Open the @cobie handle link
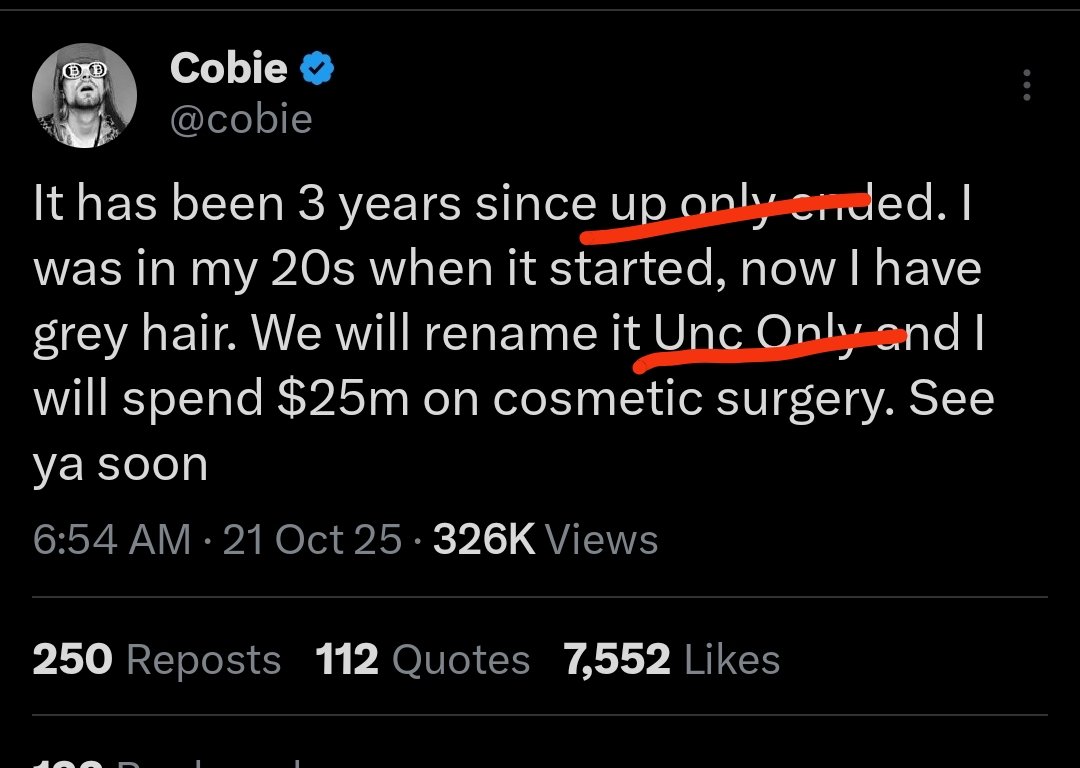Image resolution: width=1080 pixels, height=768 pixels. (241, 119)
